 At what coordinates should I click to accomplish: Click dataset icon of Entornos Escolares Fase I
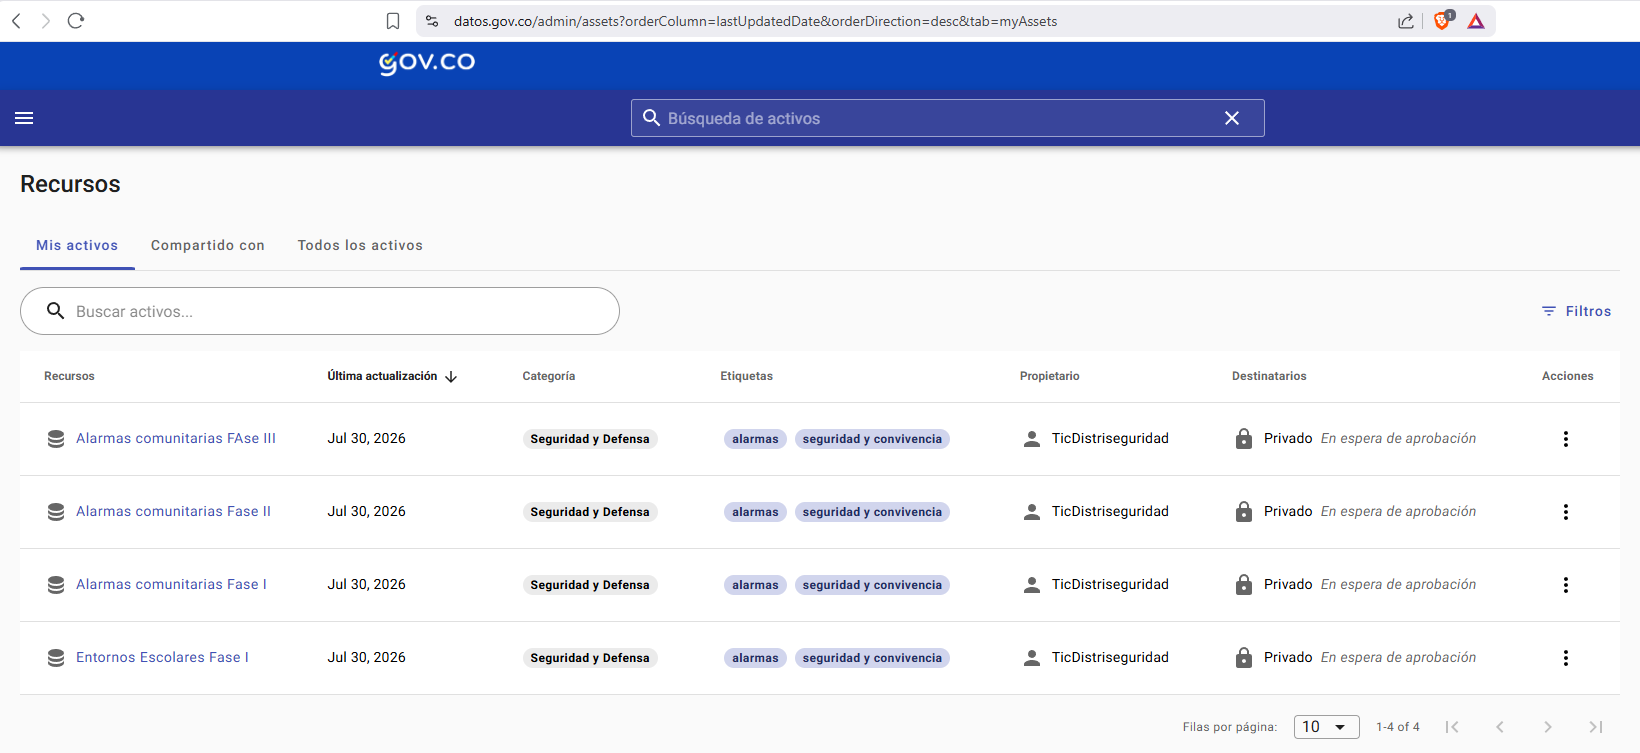pos(56,658)
